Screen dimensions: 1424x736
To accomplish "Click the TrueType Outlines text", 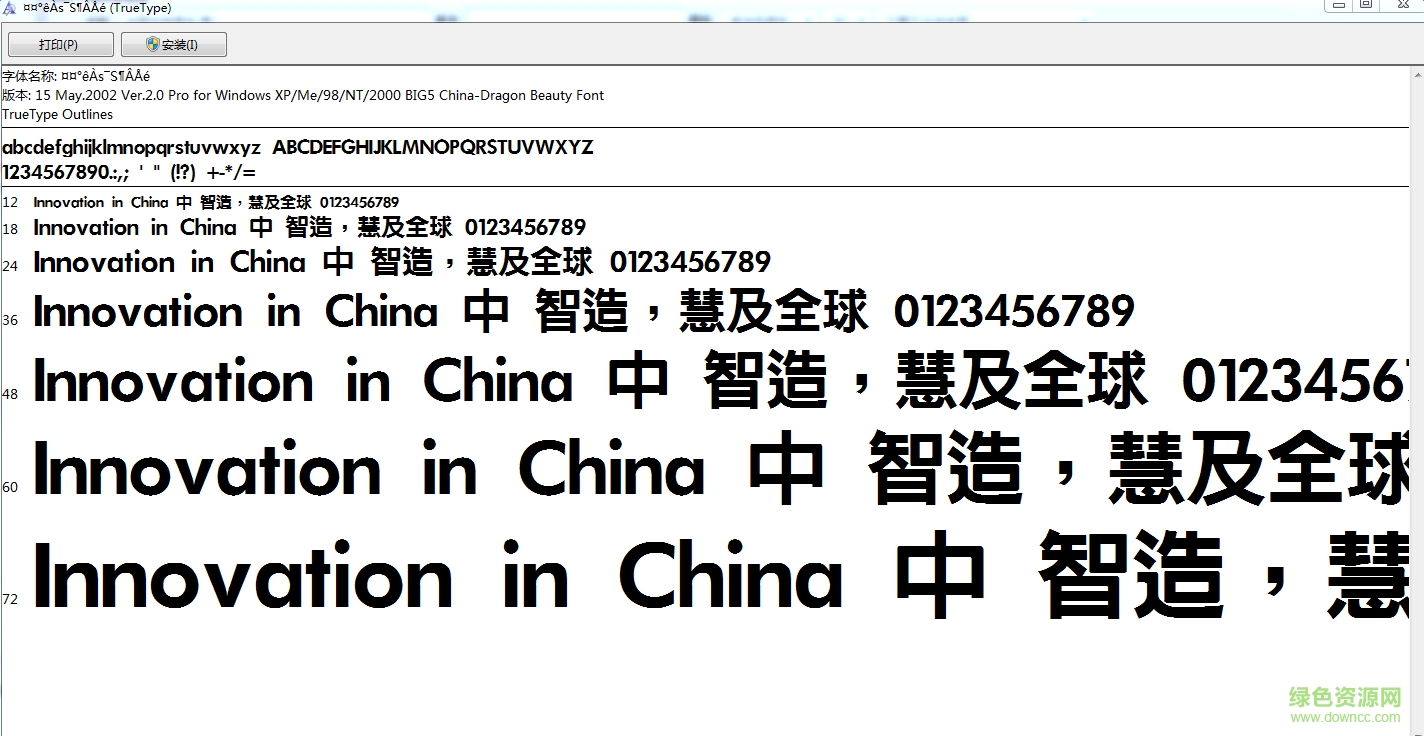I will coord(57,114).
